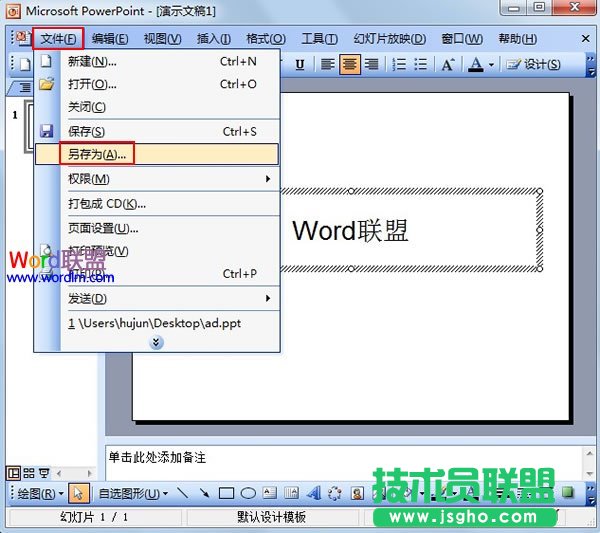Toggle center text alignment
The height and width of the screenshot is (533, 600).
click(349, 64)
